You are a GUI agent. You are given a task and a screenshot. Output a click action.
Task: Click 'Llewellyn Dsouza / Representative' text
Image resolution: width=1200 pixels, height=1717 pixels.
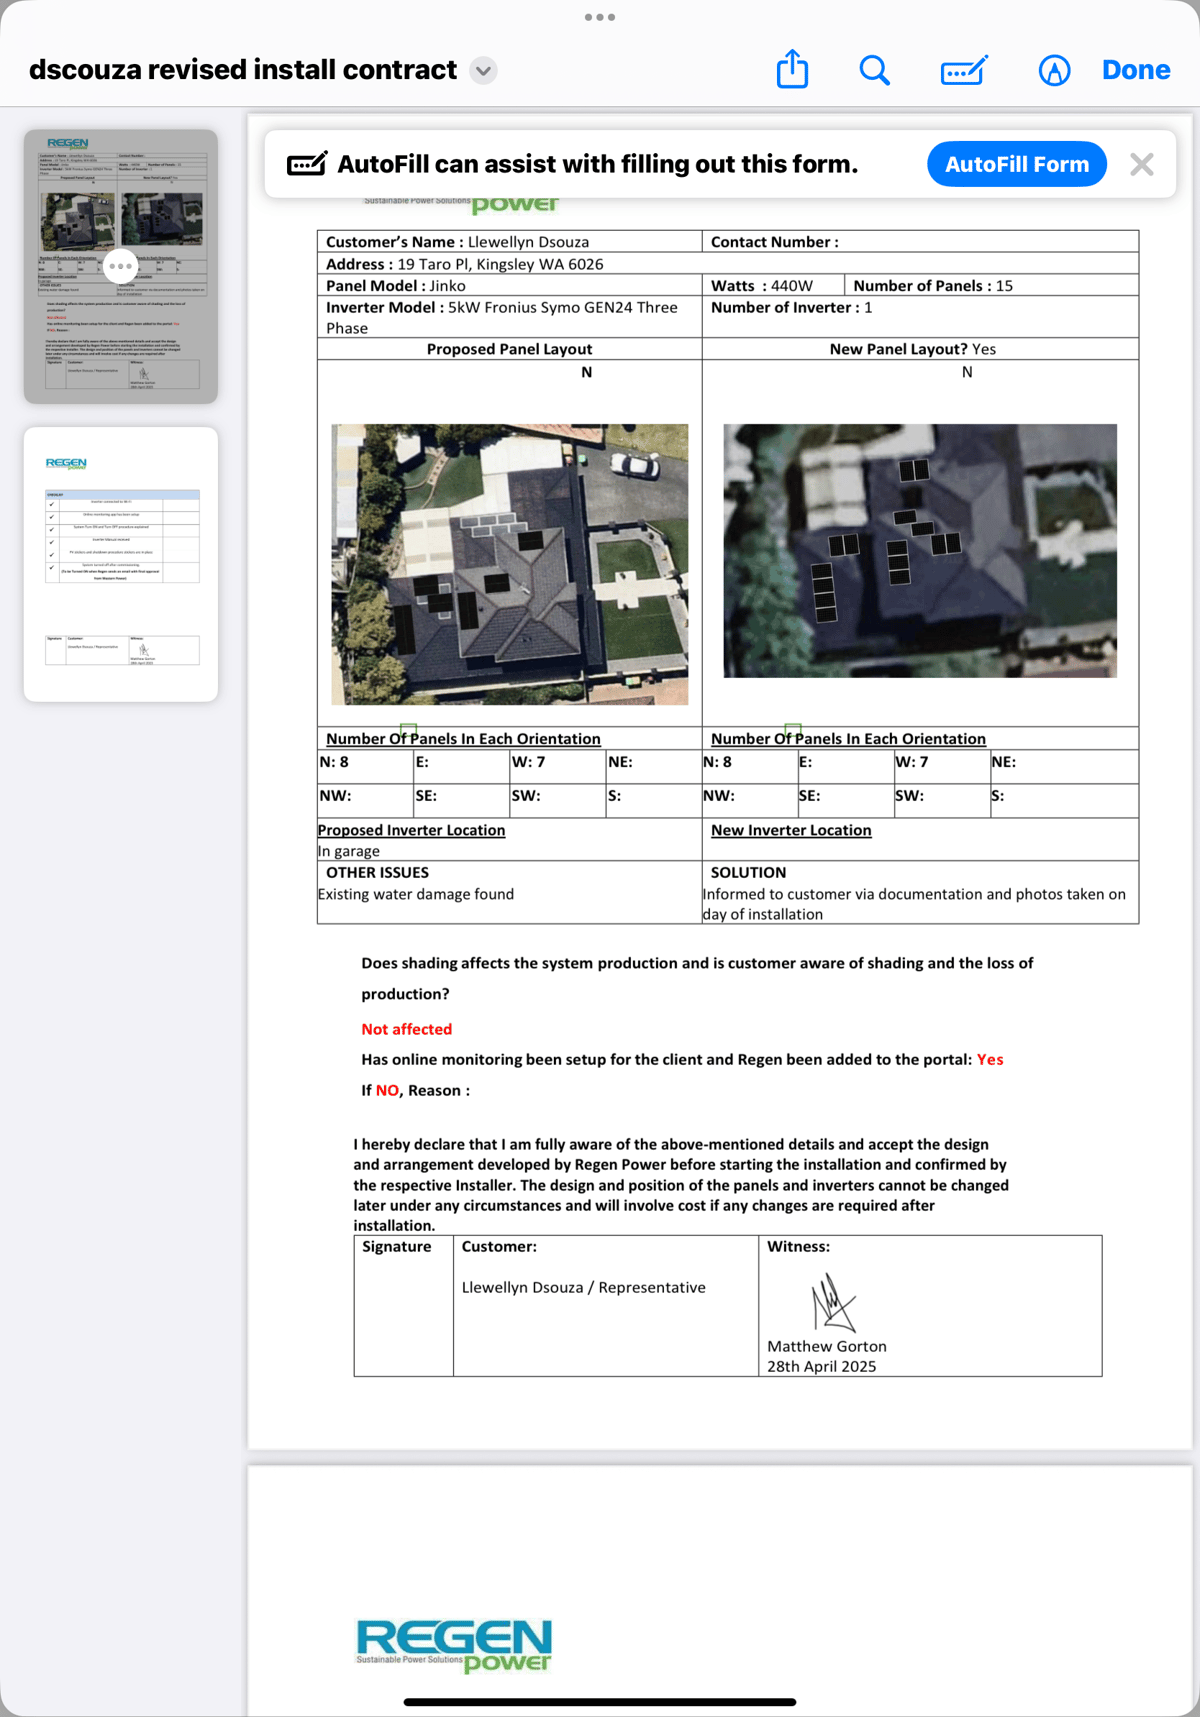[x=584, y=1287]
